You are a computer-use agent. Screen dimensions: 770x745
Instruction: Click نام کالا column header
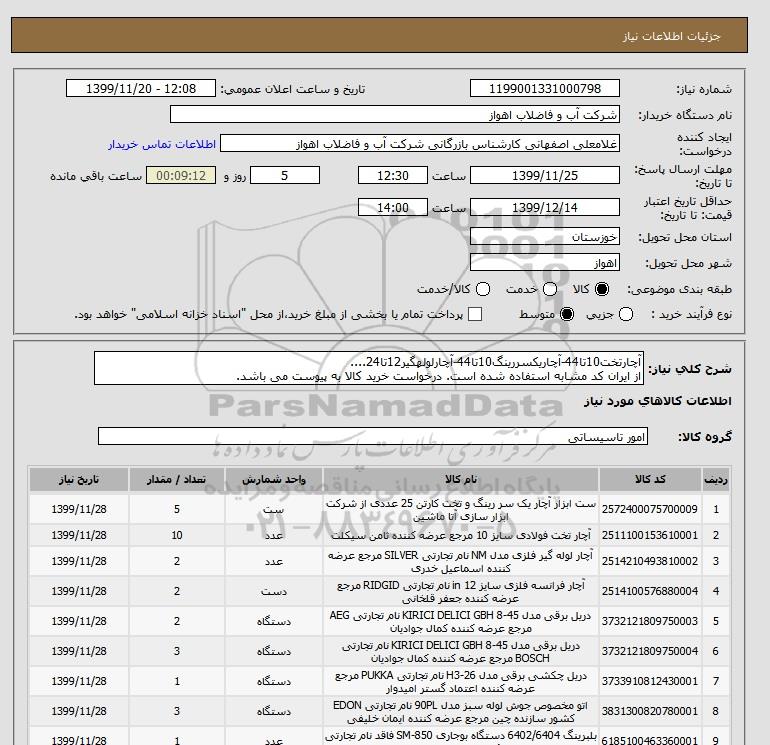[x=461, y=479]
